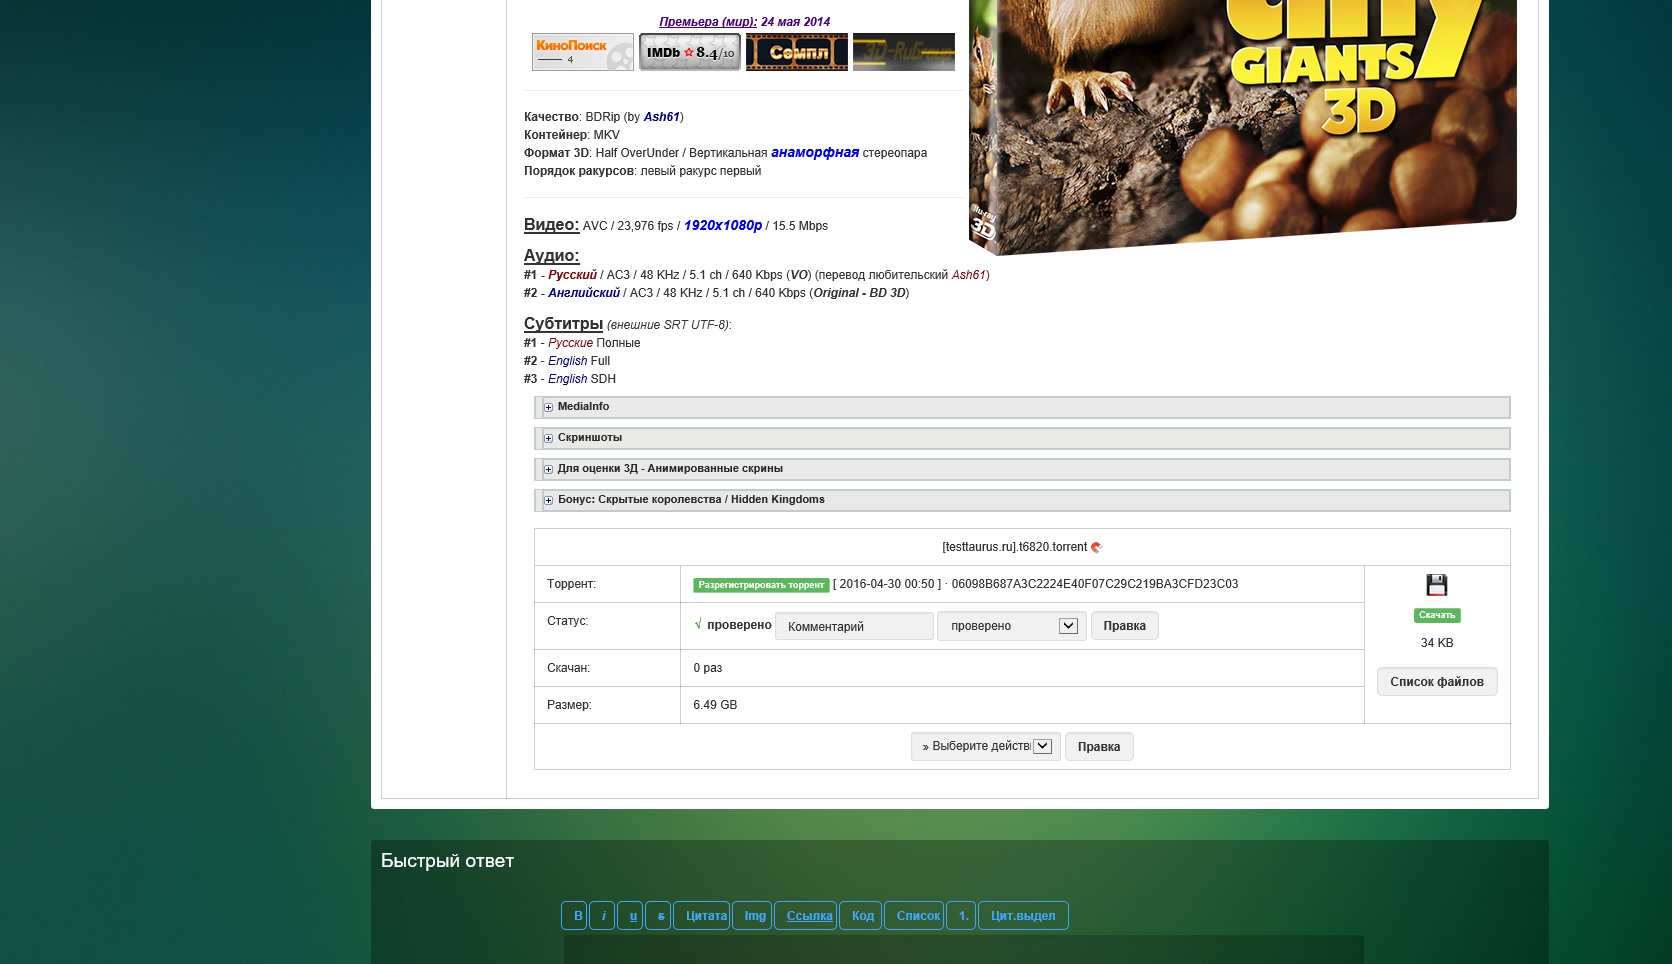This screenshot has height=964, width=1672.
Task: Insert a quote with Цитата button
Action: click(x=705, y=916)
